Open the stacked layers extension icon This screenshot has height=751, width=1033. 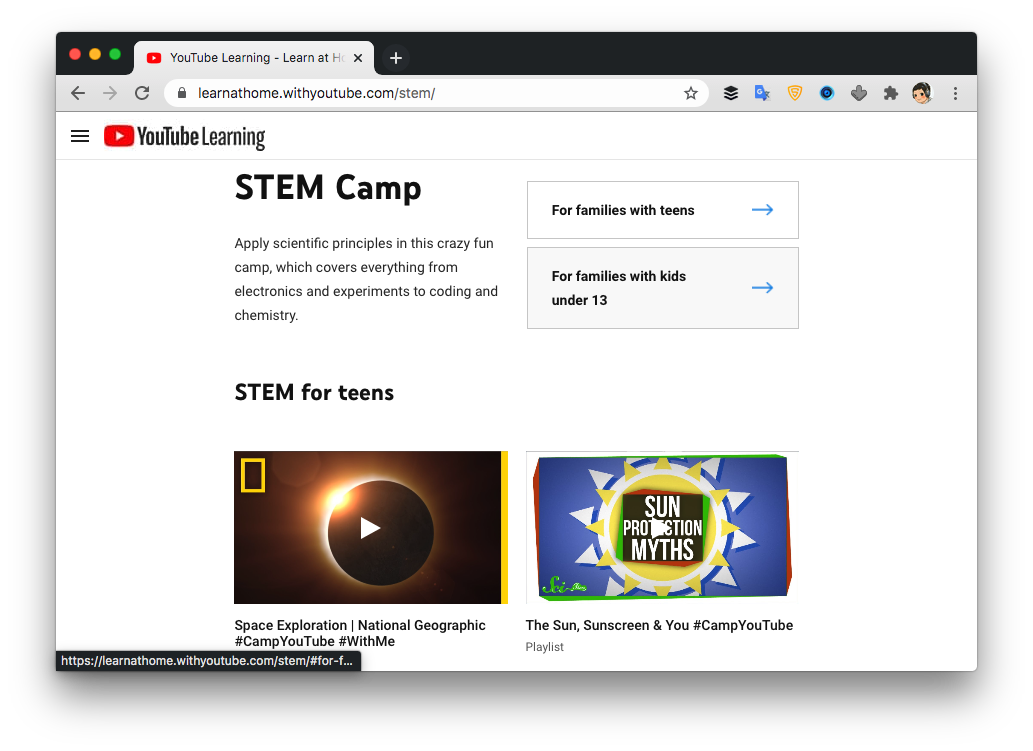[731, 94]
